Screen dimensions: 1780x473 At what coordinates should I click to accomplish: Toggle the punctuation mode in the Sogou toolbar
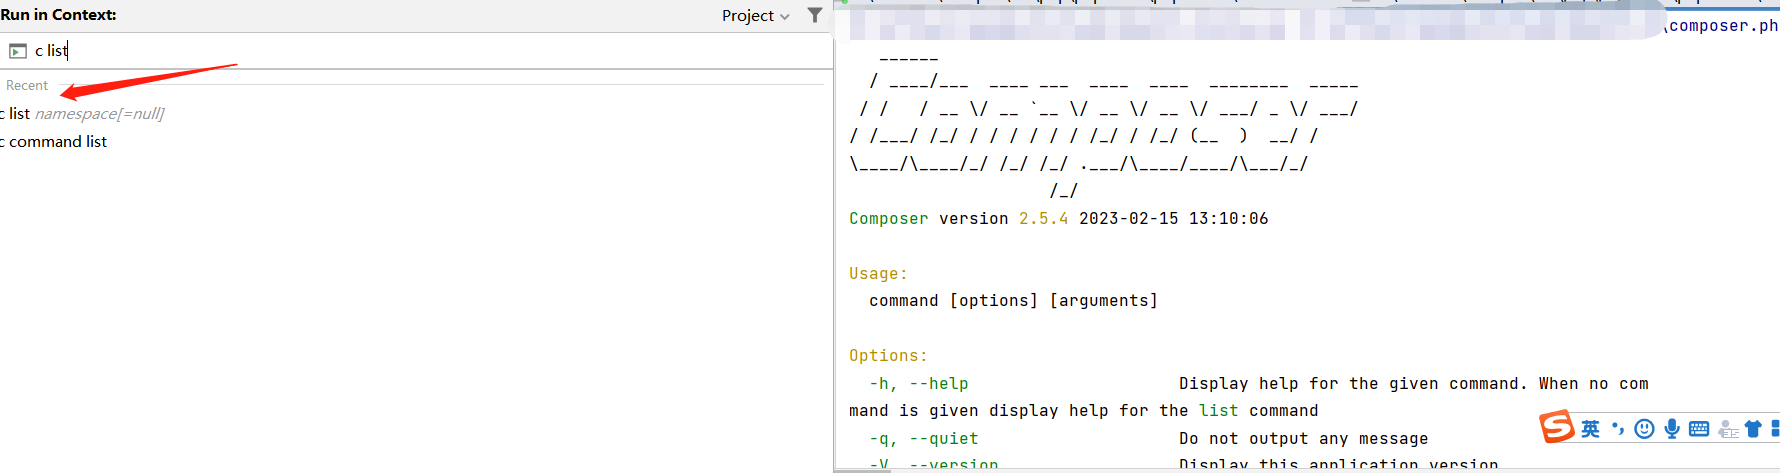(x=1618, y=429)
